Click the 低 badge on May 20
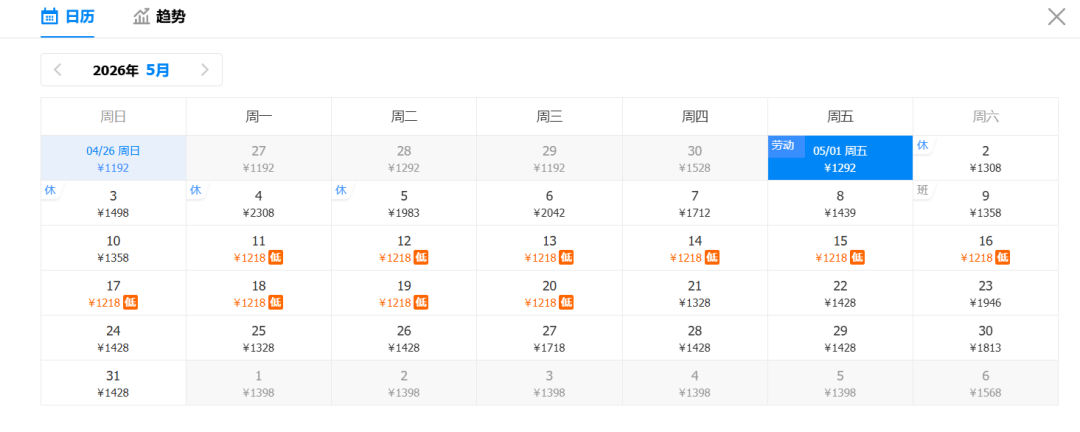 point(566,302)
